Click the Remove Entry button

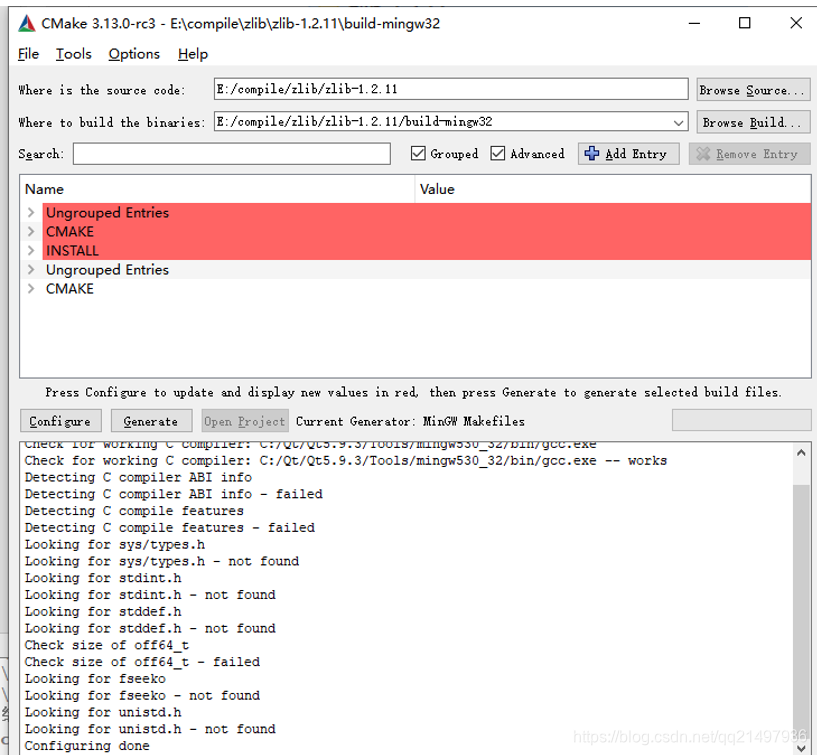point(749,154)
